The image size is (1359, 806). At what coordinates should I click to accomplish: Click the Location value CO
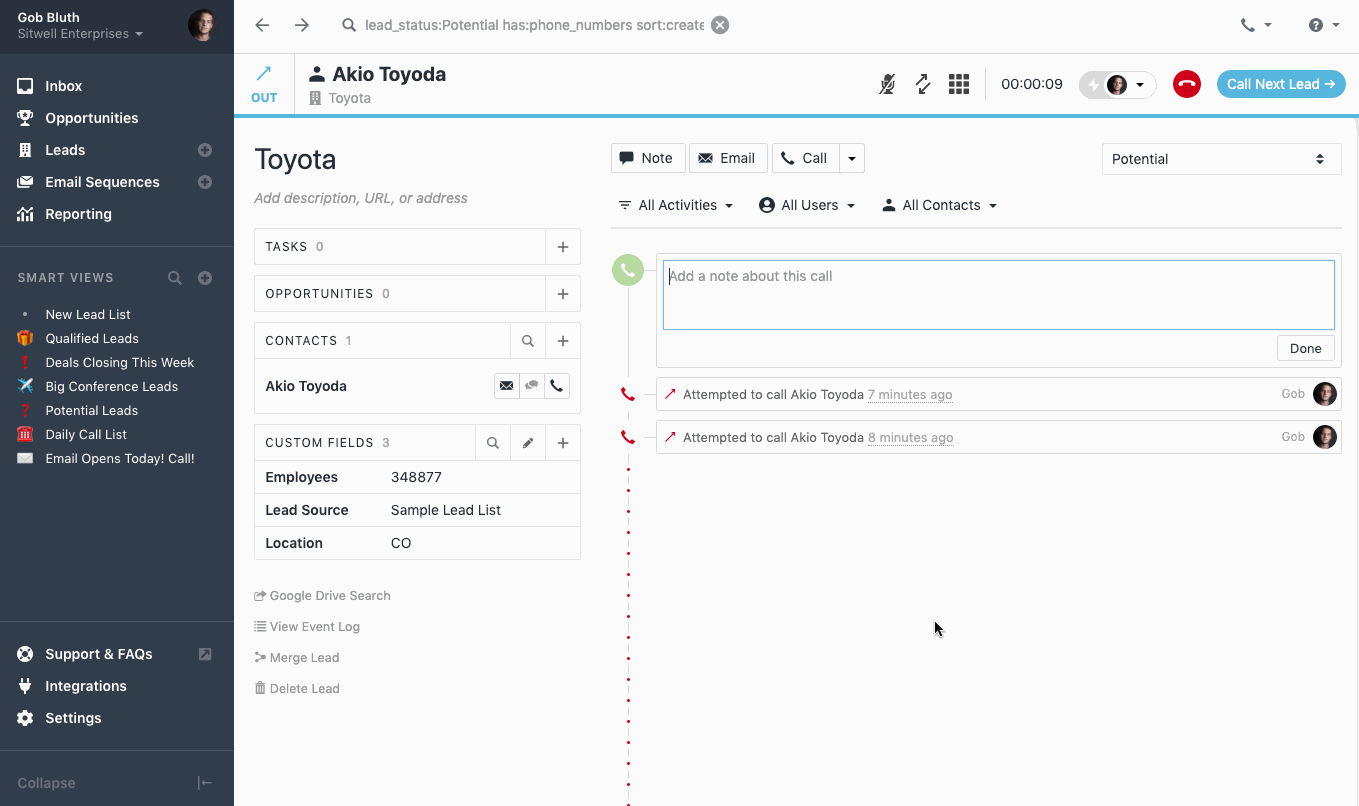point(401,543)
